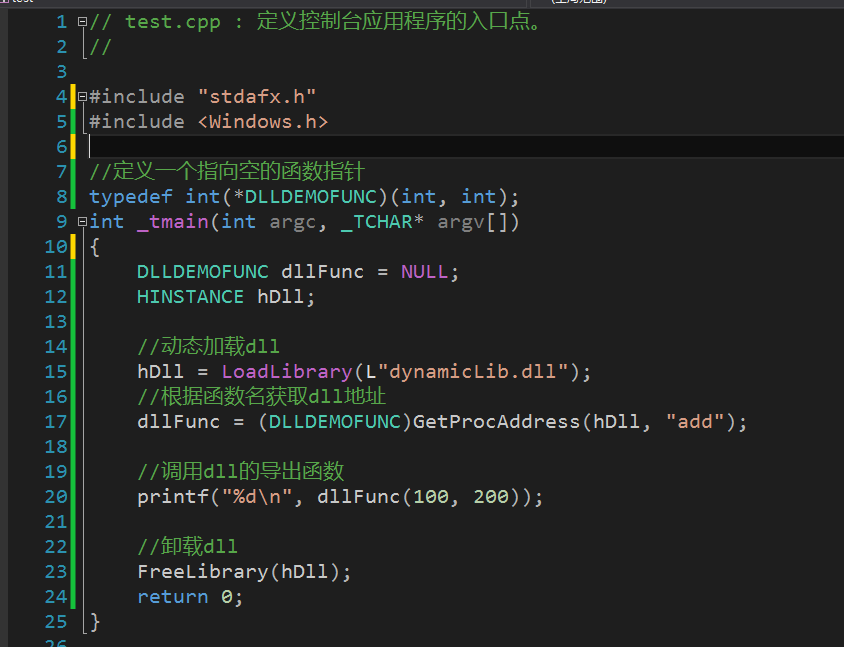Click the "dynamicLib.dll" string literal
This screenshot has width=844, height=647.
pyautogui.click(x=473, y=371)
